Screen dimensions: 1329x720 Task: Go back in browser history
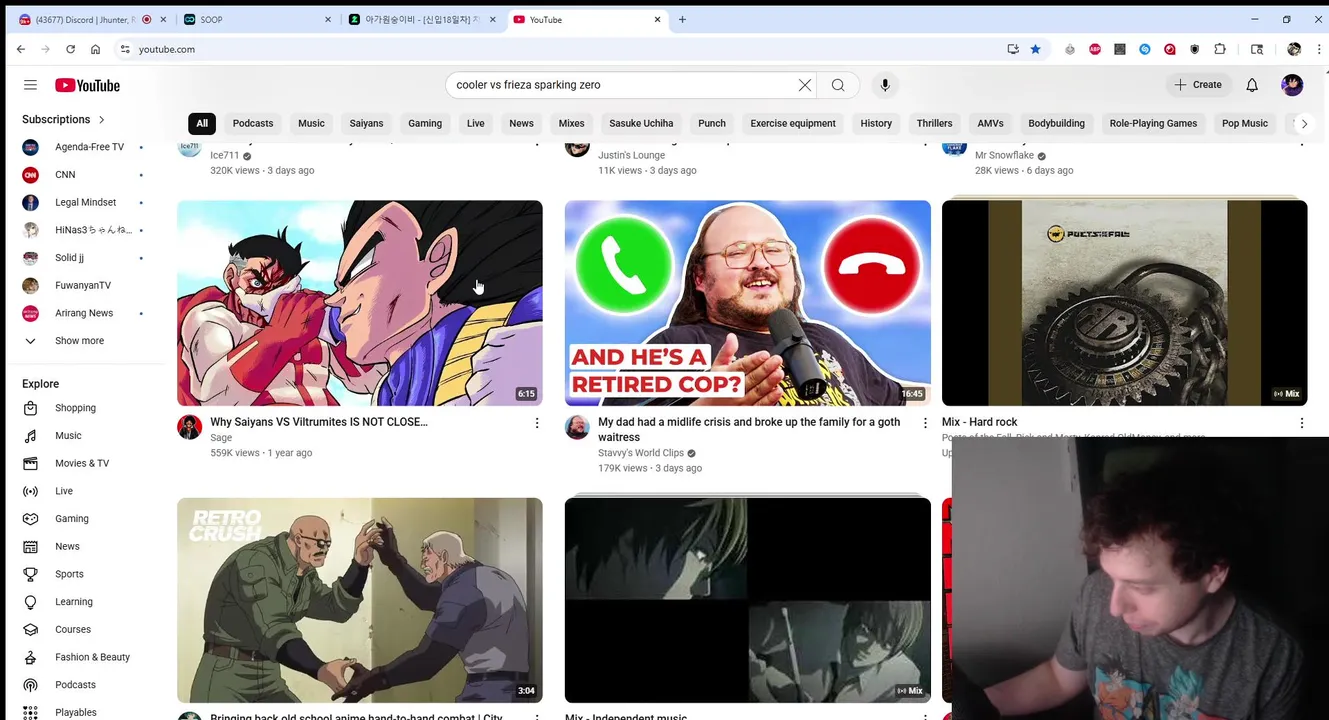pyautogui.click(x=21, y=49)
